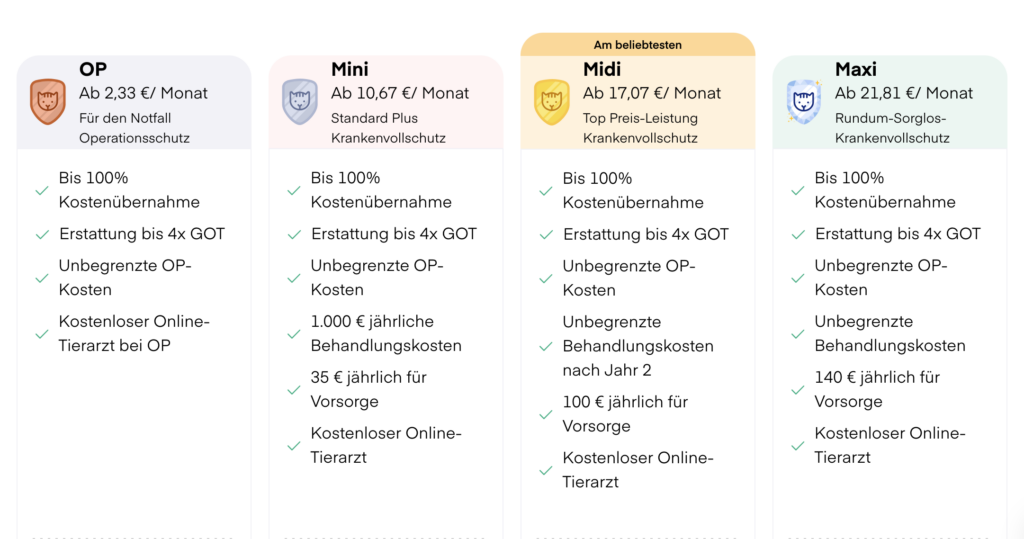Image resolution: width=1024 pixels, height=539 pixels.
Task: Click checkmark beside 'Kostenloser Online-Tierarzt bei OP'
Action: pos(42,334)
